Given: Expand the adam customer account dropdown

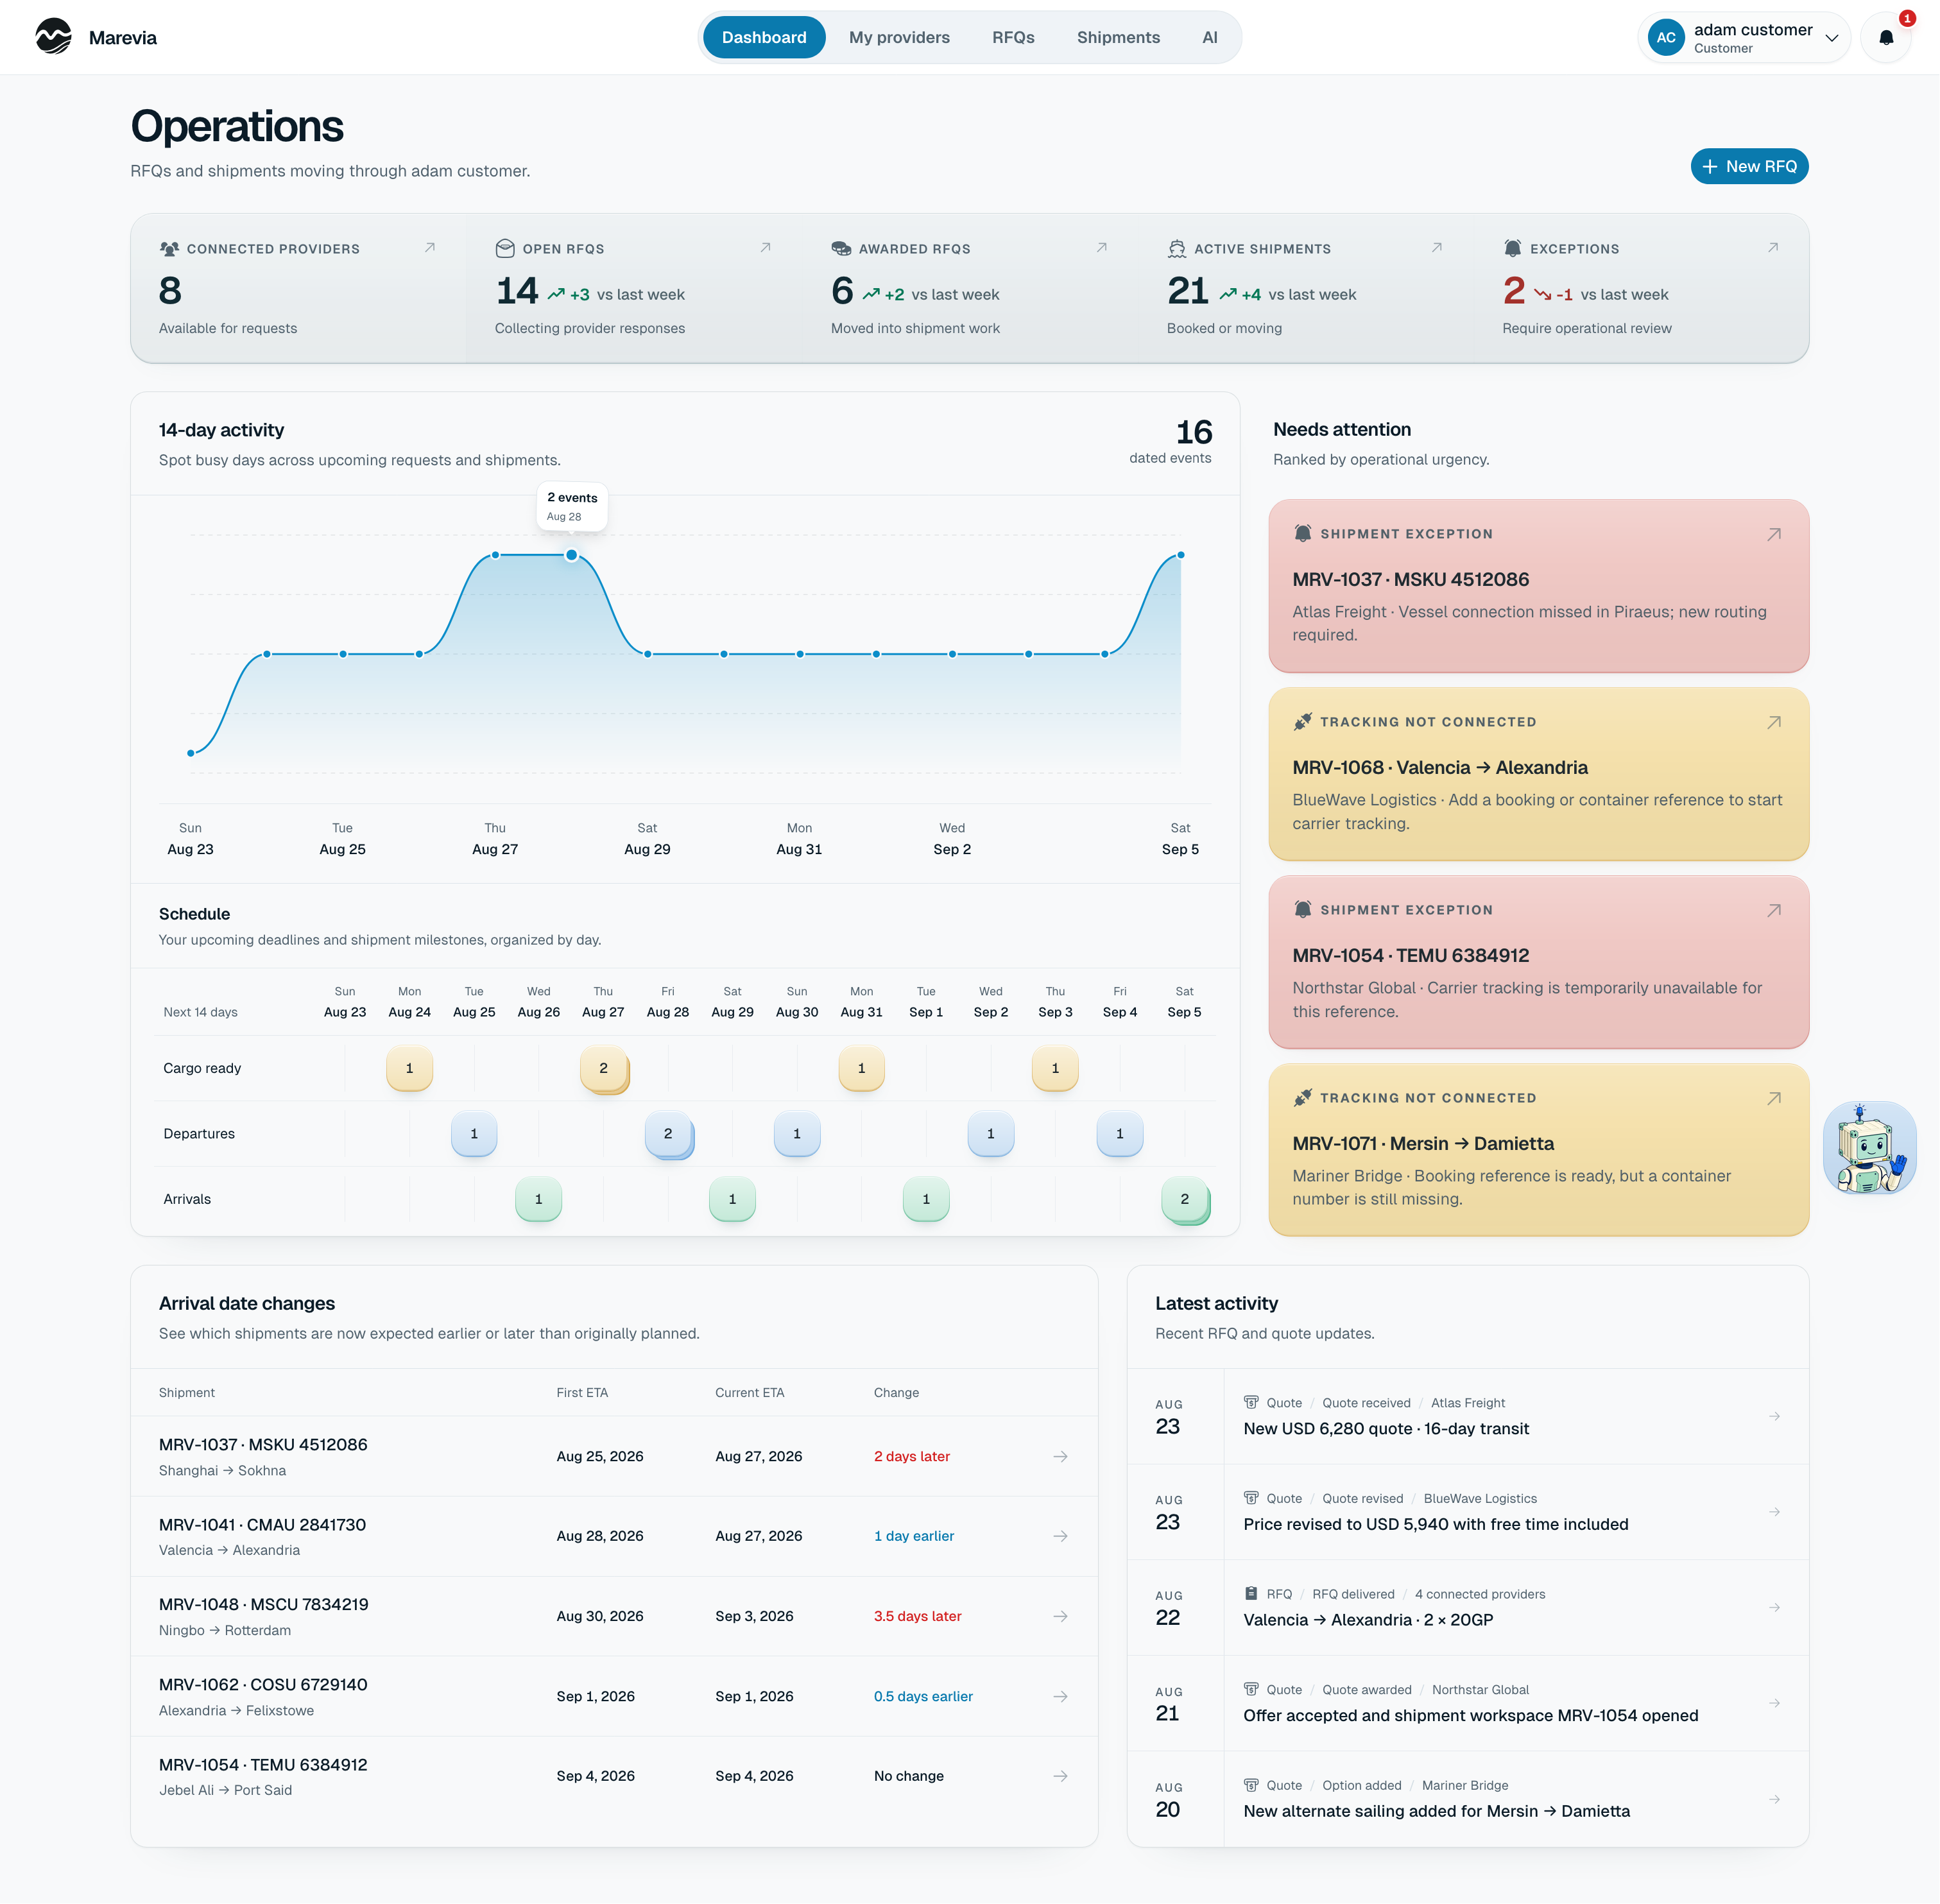Looking at the screenshot, I should 1745,38.
